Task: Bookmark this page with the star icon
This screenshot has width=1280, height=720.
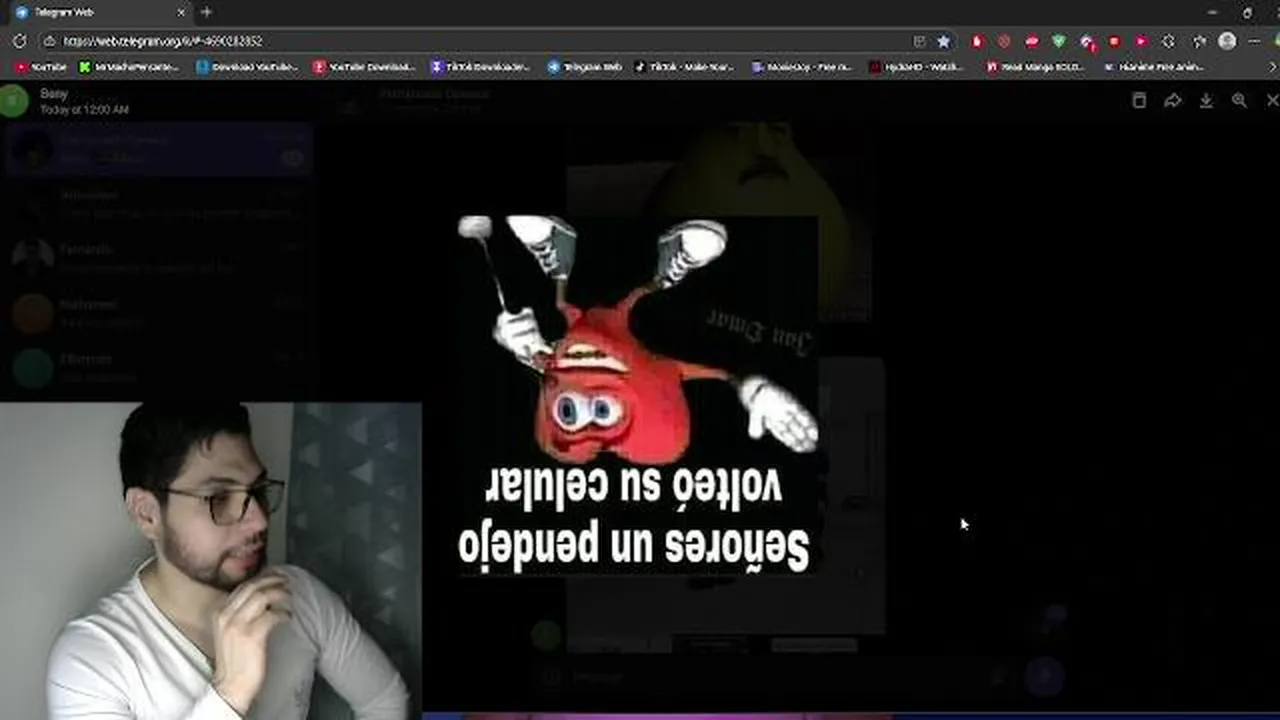Action: 943,41
